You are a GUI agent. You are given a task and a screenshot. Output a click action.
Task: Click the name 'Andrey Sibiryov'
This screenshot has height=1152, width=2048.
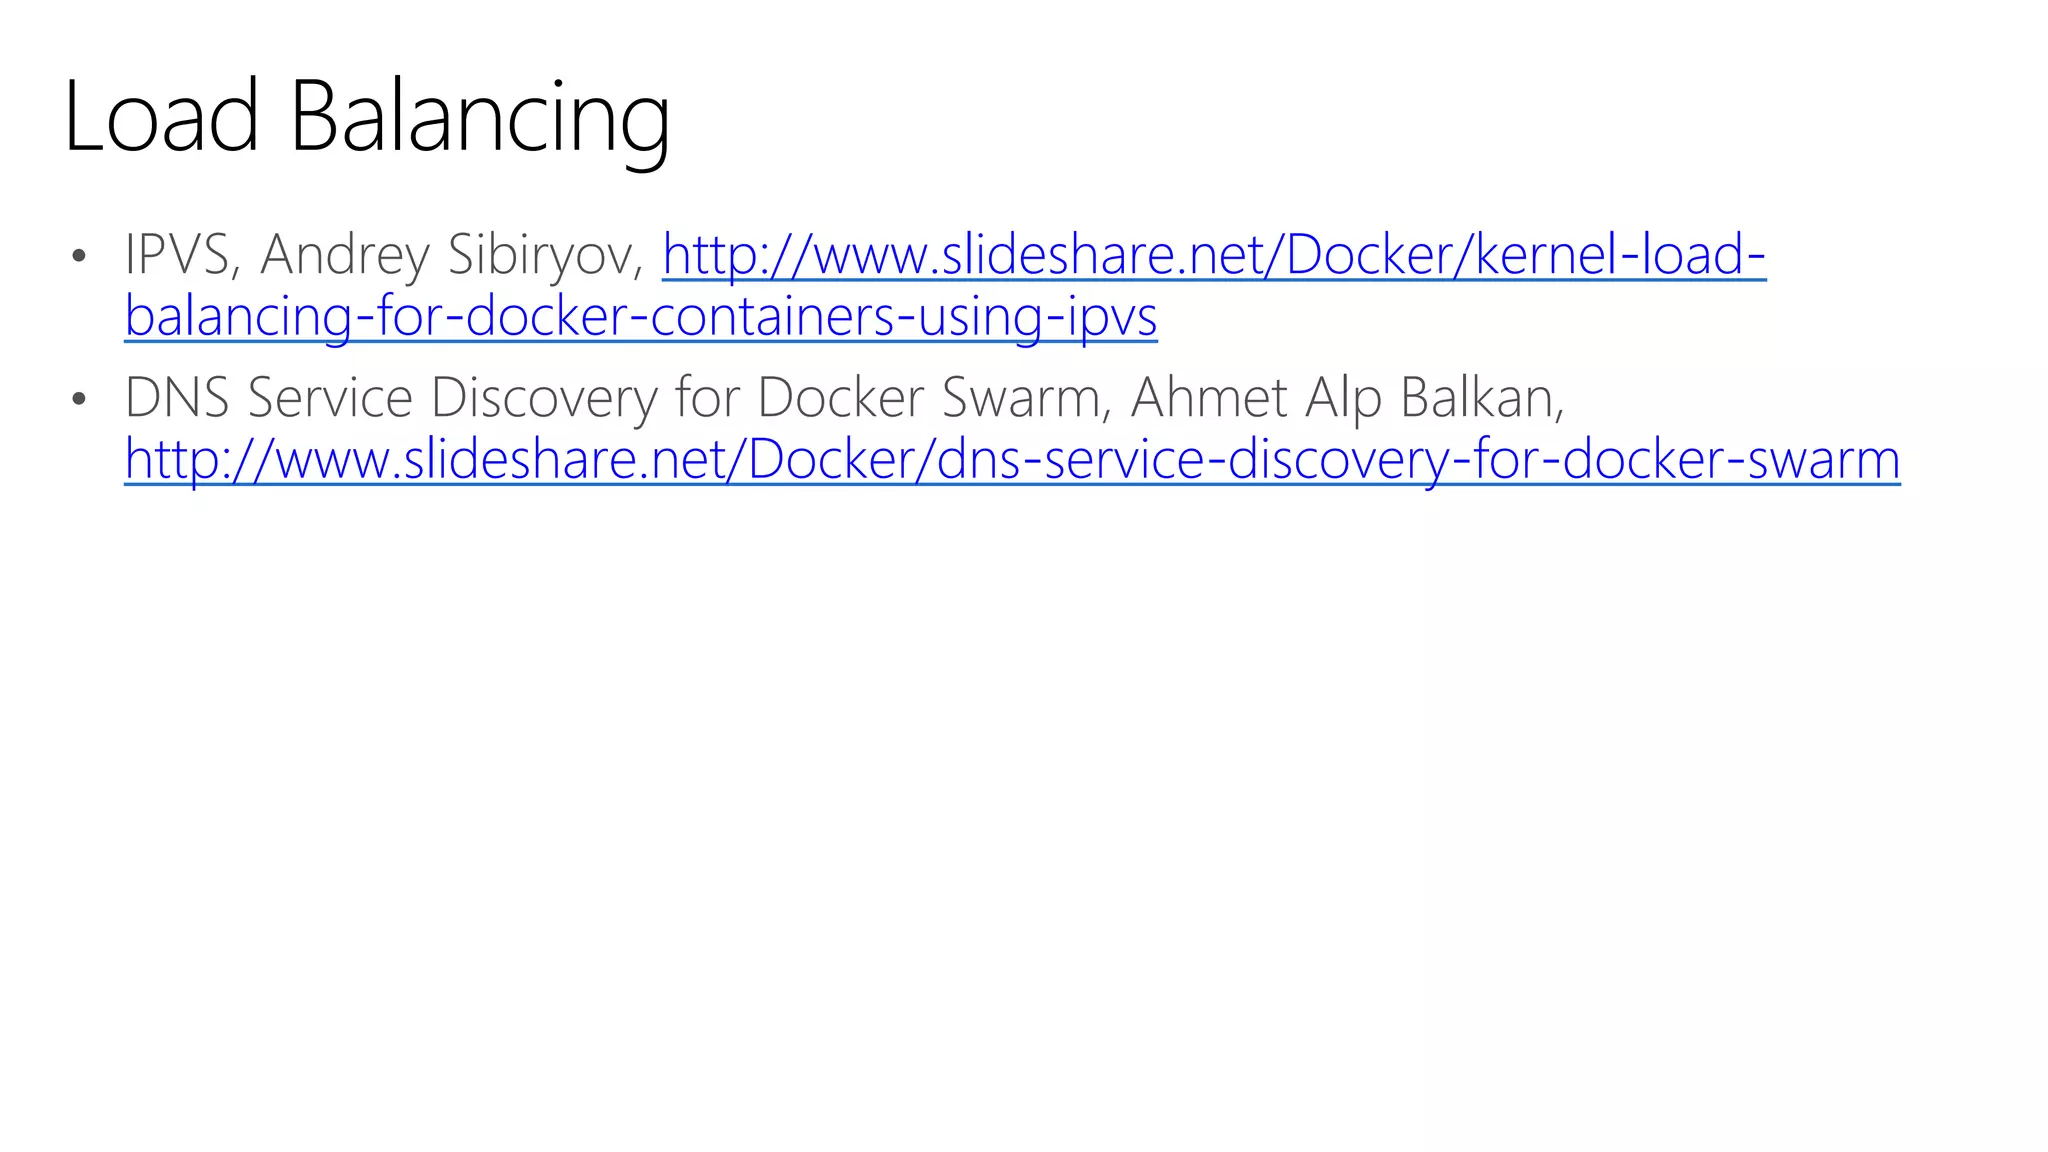452,256
